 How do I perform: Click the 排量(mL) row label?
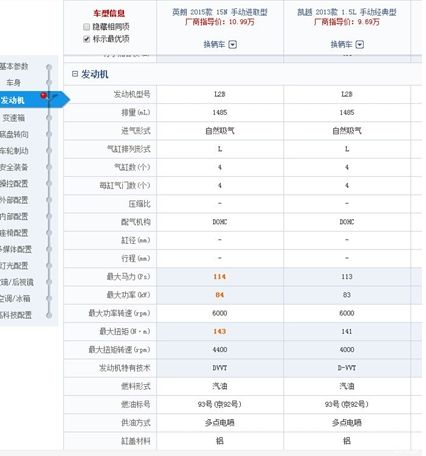(x=136, y=113)
